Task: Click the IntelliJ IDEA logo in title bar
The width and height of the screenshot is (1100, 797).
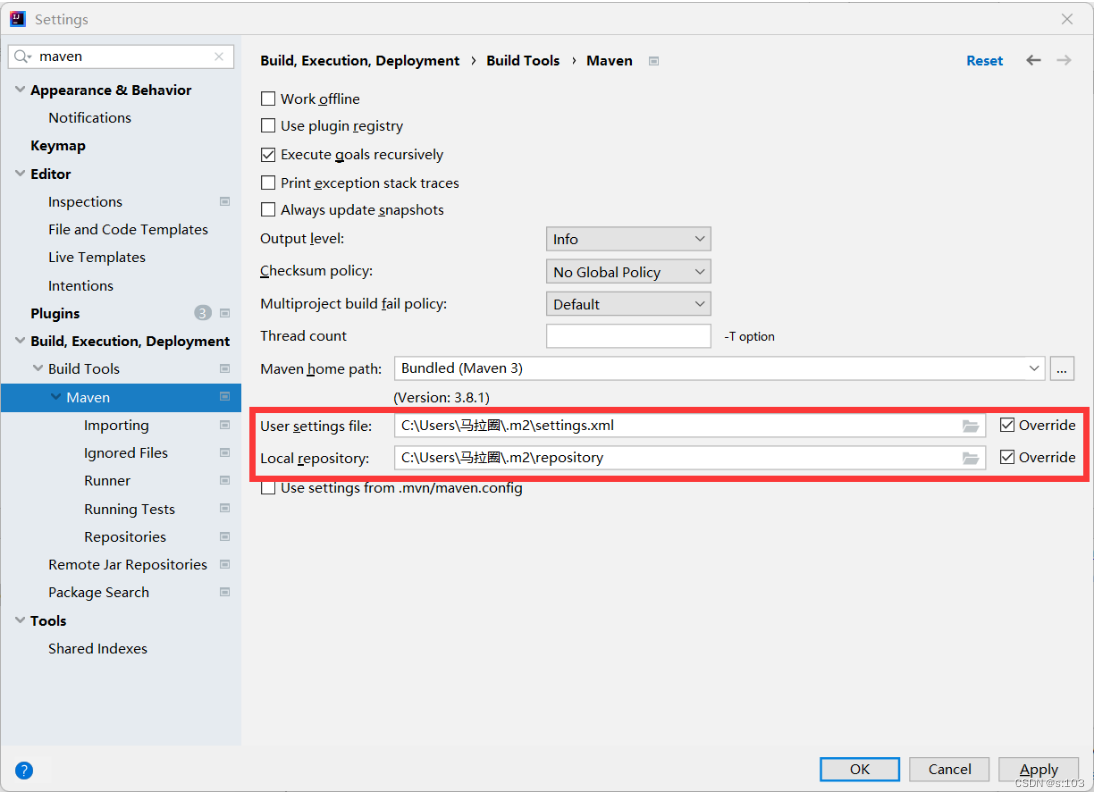Action: click(18, 19)
